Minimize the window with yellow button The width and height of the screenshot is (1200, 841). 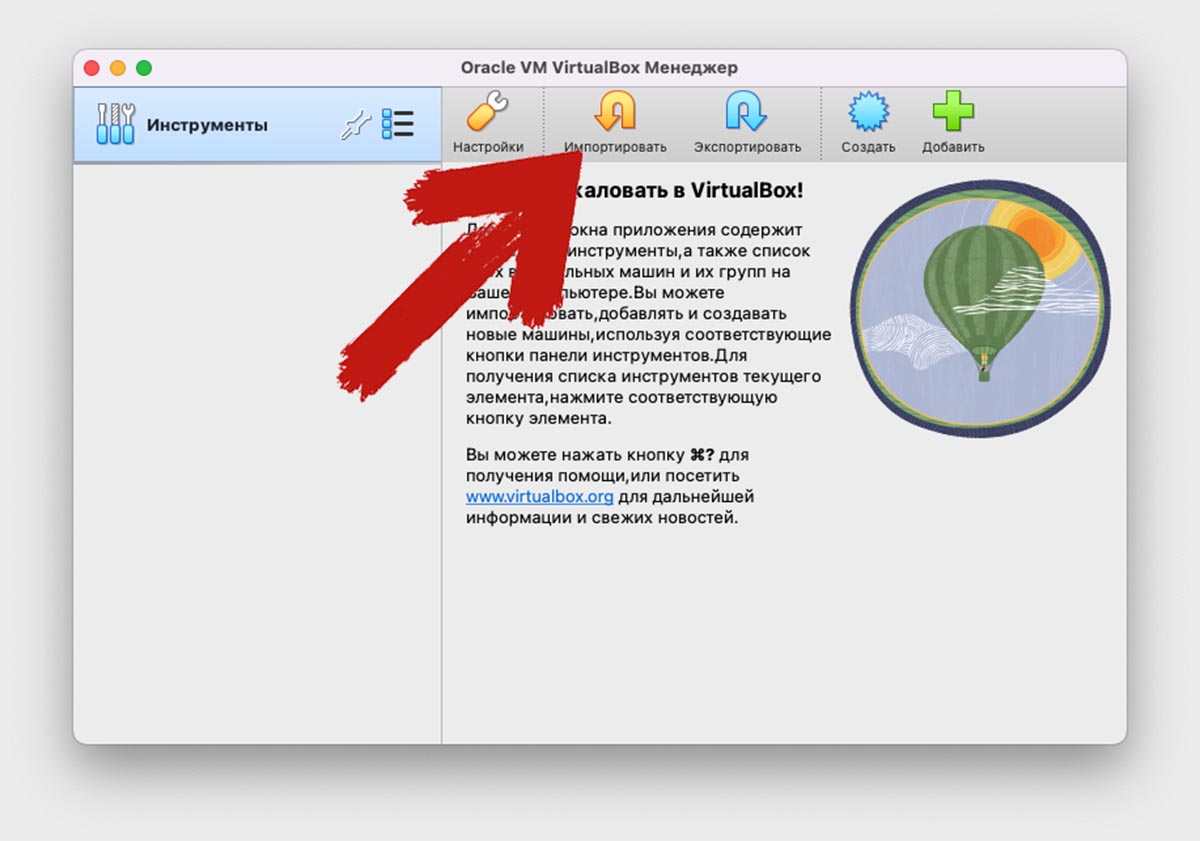pyautogui.click(x=118, y=68)
